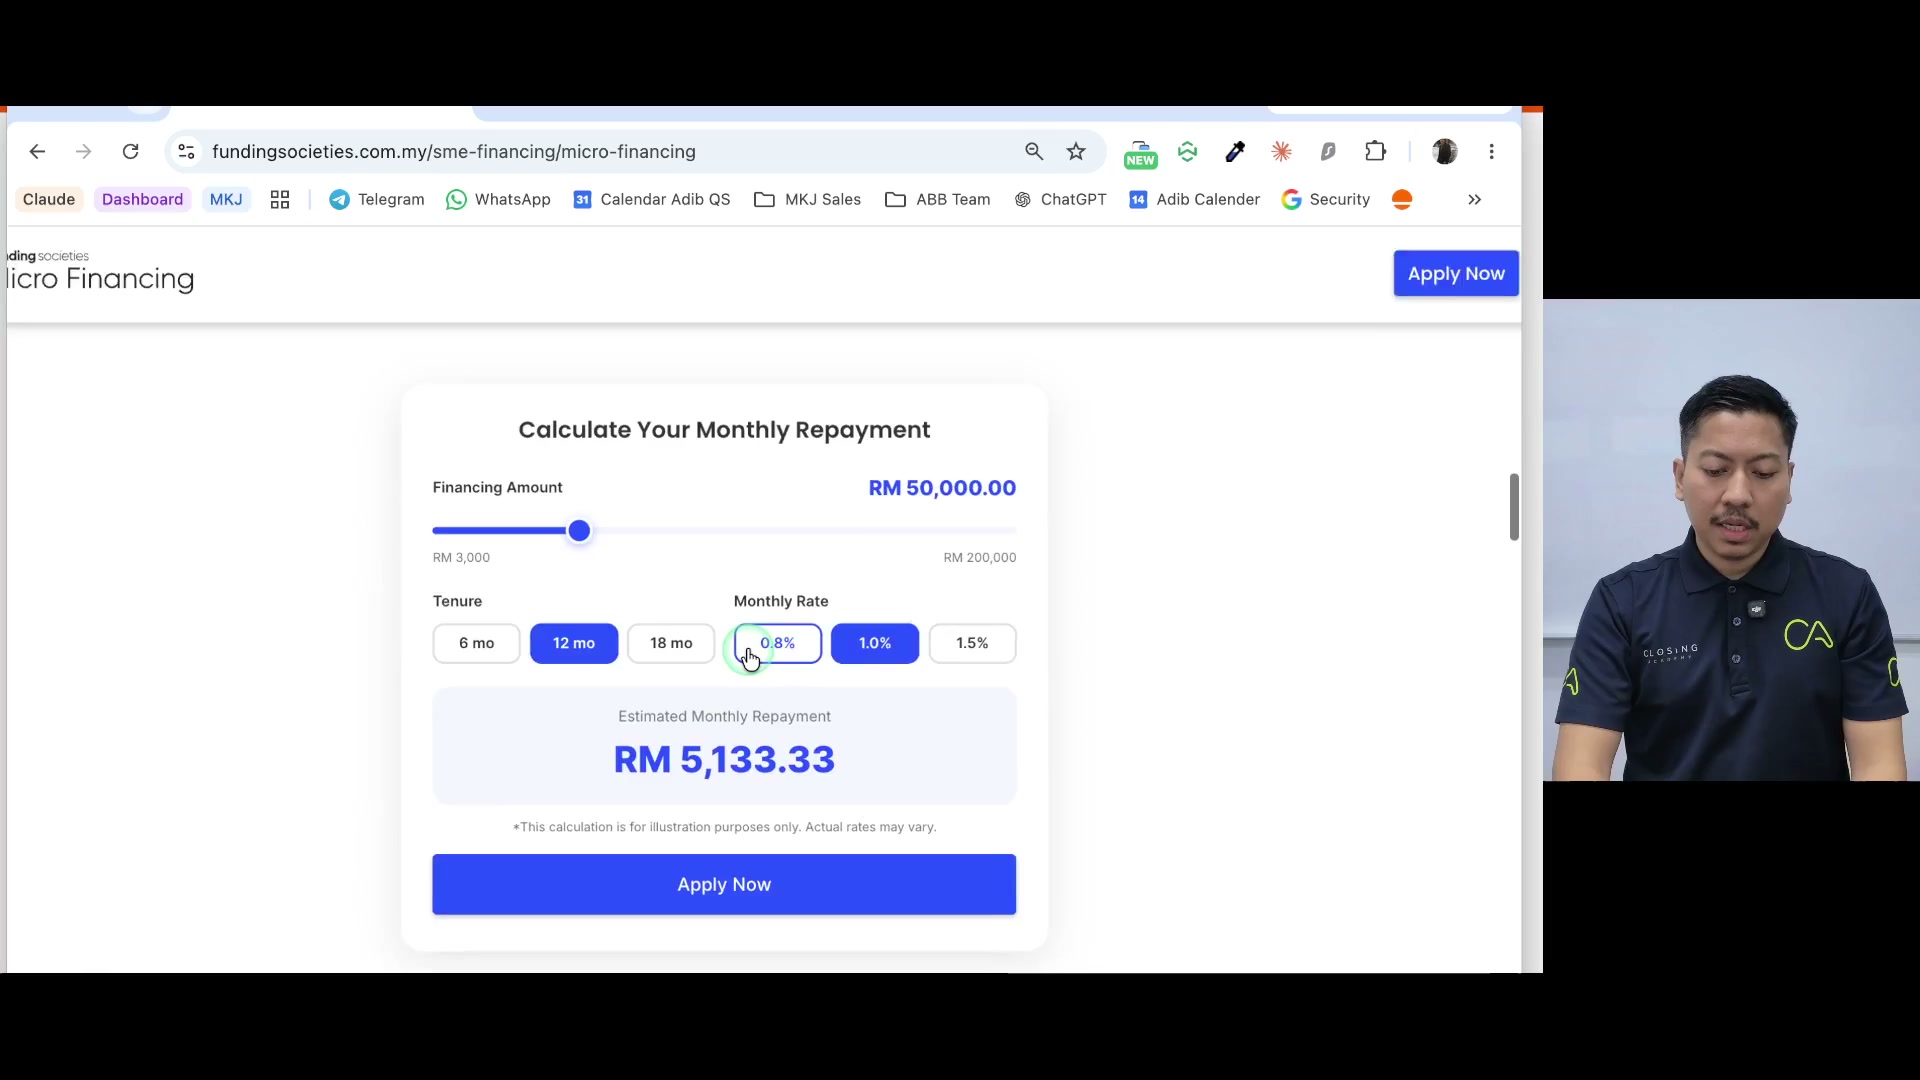This screenshot has width=1920, height=1080.
Task: Choose the 1.5% monthly rate
Action: pos(972,644)
